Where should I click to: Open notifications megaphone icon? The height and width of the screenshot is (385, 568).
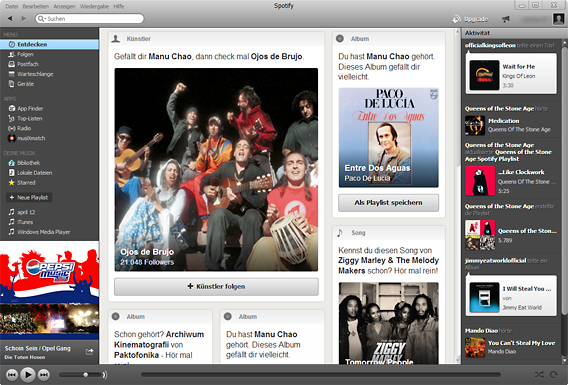coord(506,19)
